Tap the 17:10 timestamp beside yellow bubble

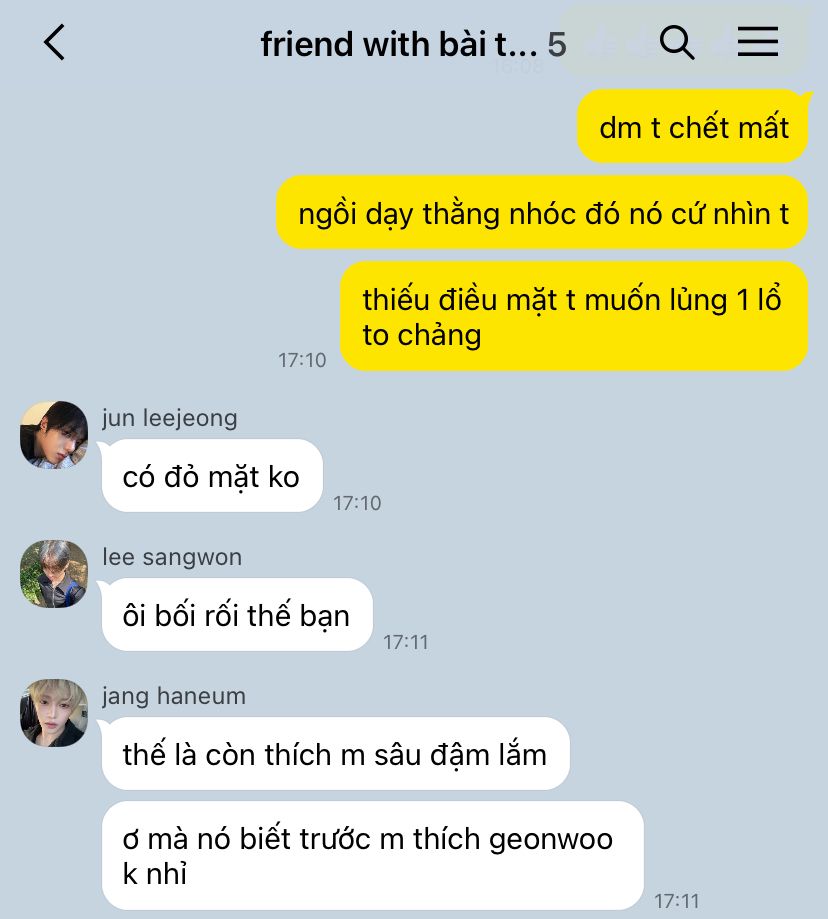[302, 360]
